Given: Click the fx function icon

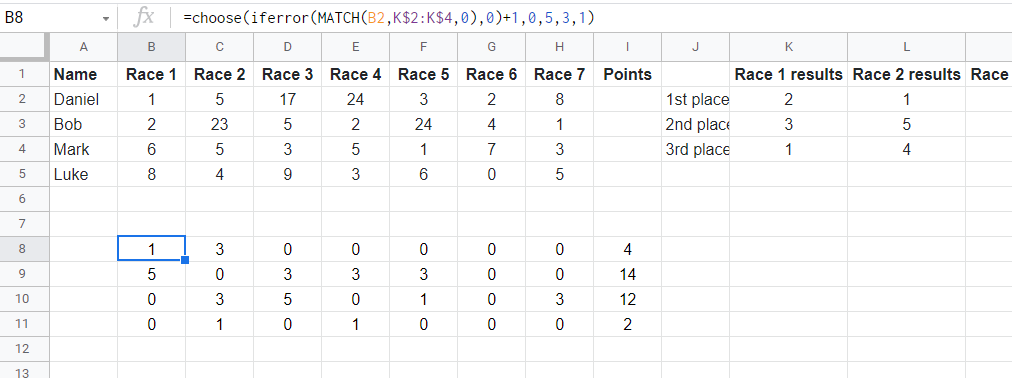Looking at the screenshot, I should tap(143, 18).
